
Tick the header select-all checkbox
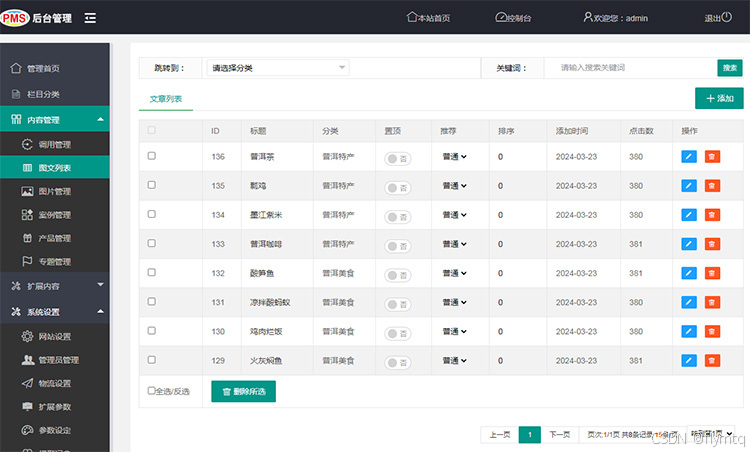(x=152, y=130)
